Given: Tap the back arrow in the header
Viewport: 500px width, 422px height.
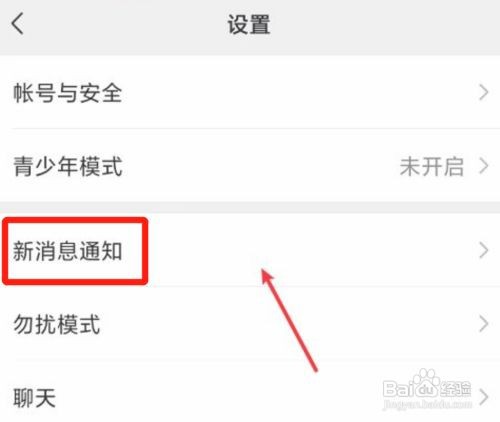Looking at the screenshot, I should pos(17,24).
